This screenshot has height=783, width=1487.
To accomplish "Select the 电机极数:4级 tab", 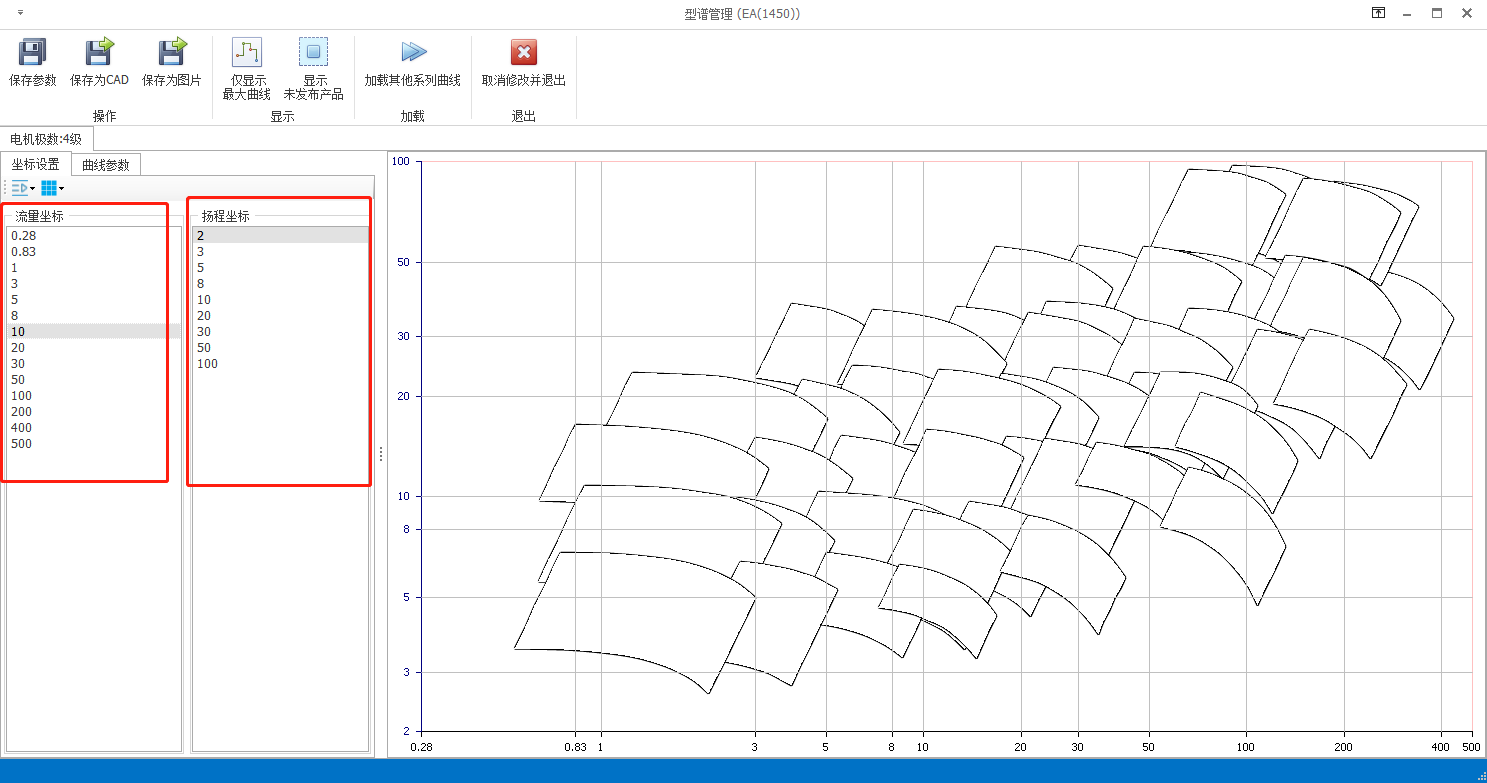I will tap(47, 139).
